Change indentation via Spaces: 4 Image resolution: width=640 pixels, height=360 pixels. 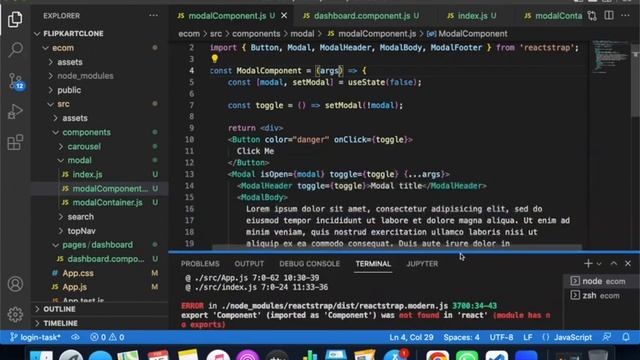click(x=461, y=338)
